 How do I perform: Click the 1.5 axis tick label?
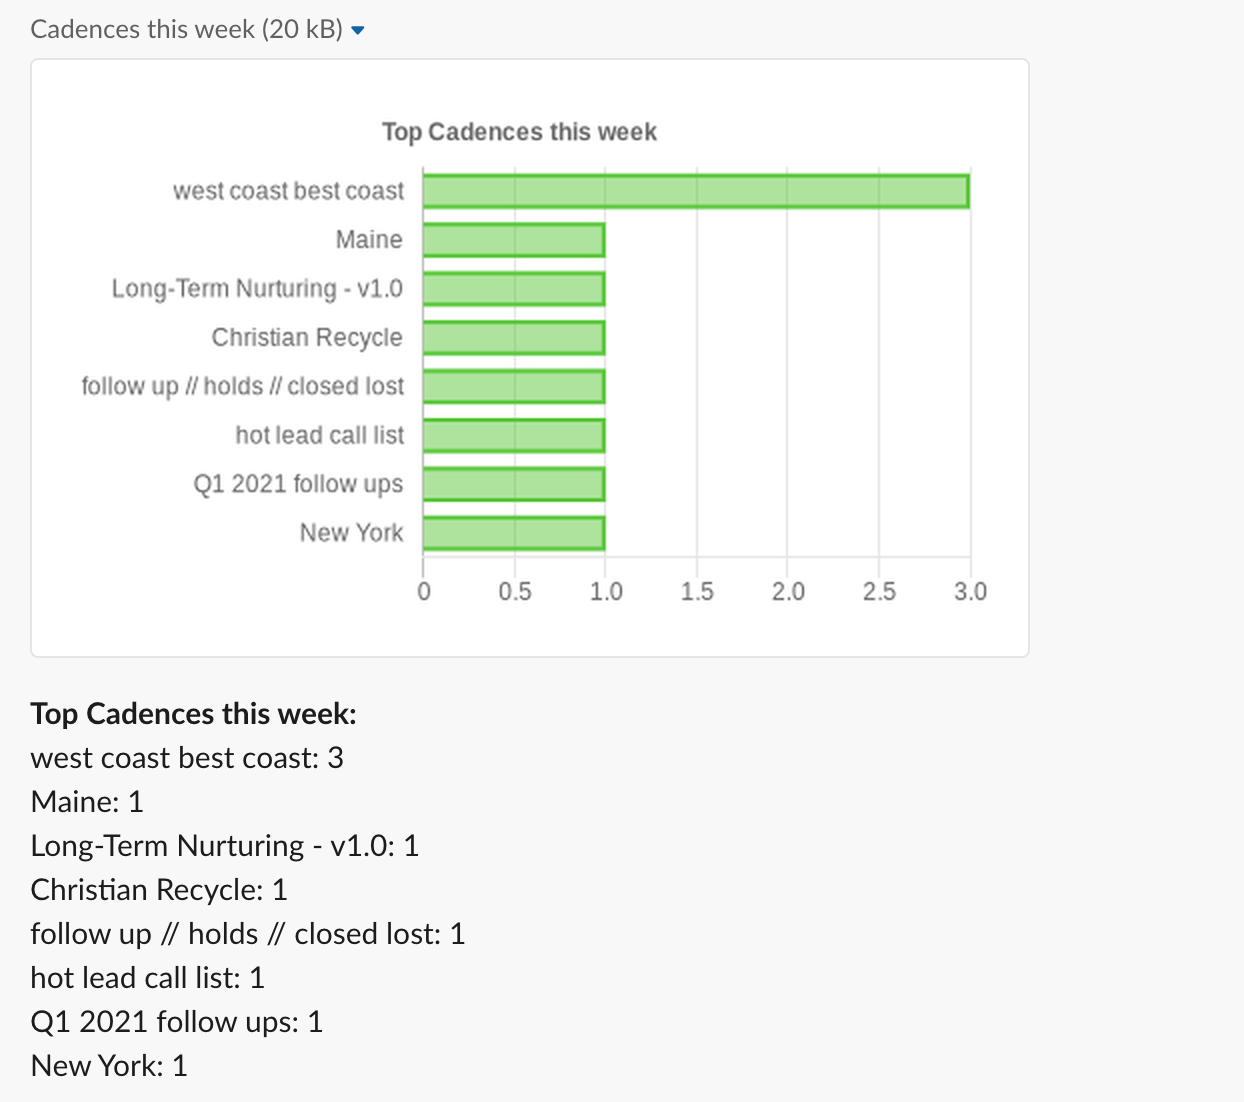[x=697, y=592]
